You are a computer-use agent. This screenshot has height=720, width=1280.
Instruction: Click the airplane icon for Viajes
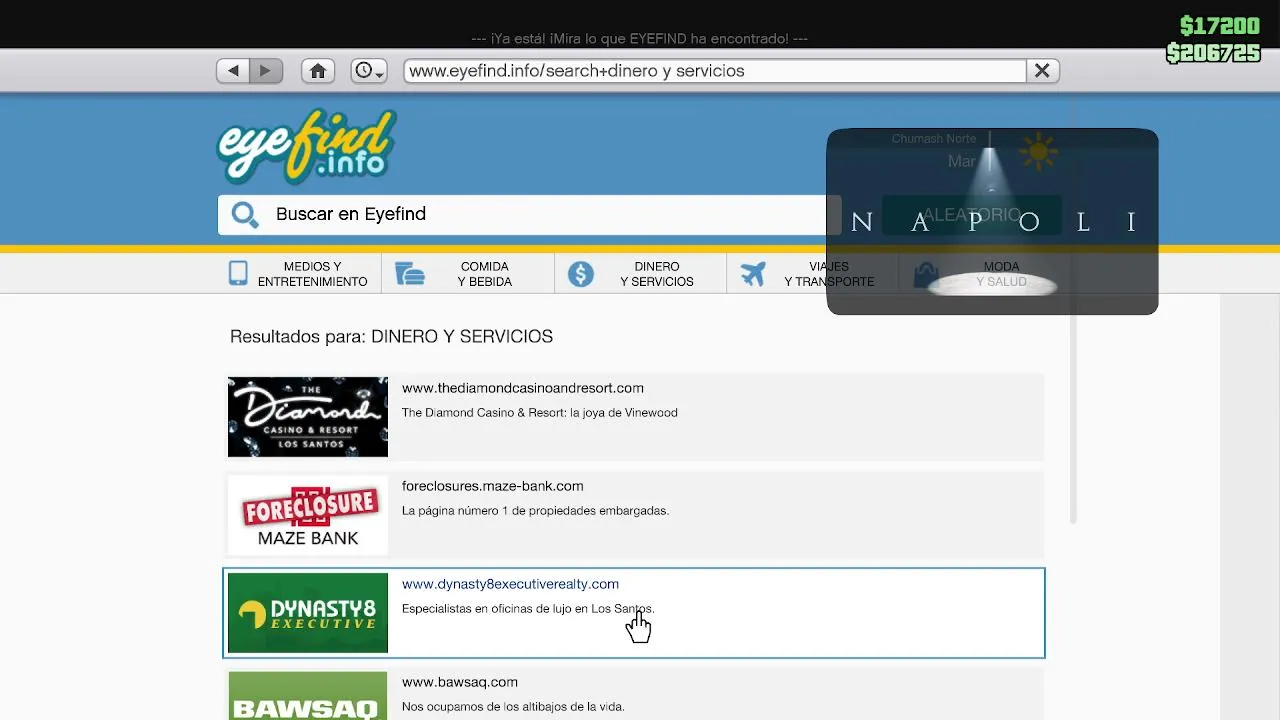[753, 274]
